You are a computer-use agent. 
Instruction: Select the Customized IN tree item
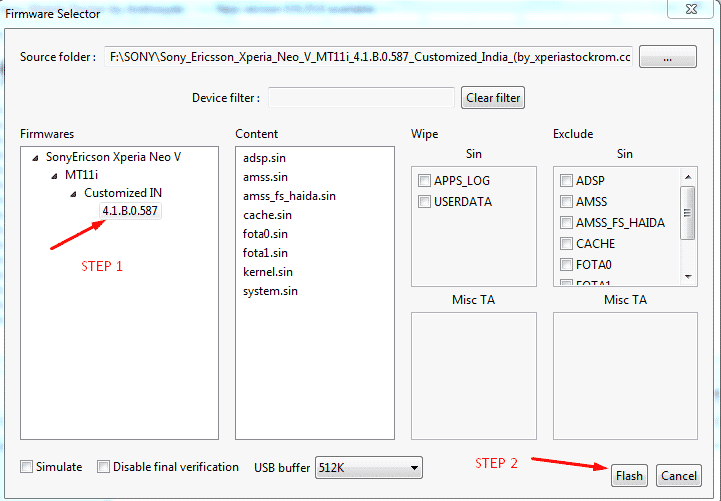tap(123, 193)
